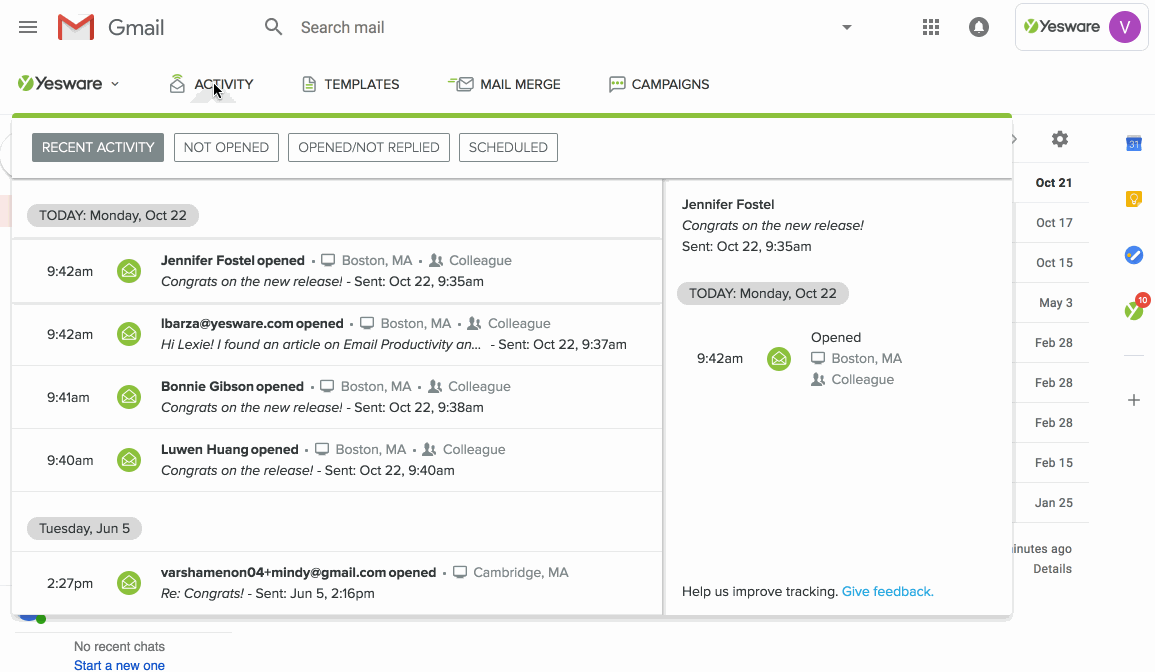This screenshot has width=1155, height=672.
Task: Select the Opened/Not Replied filter
Action: point(369,147)
